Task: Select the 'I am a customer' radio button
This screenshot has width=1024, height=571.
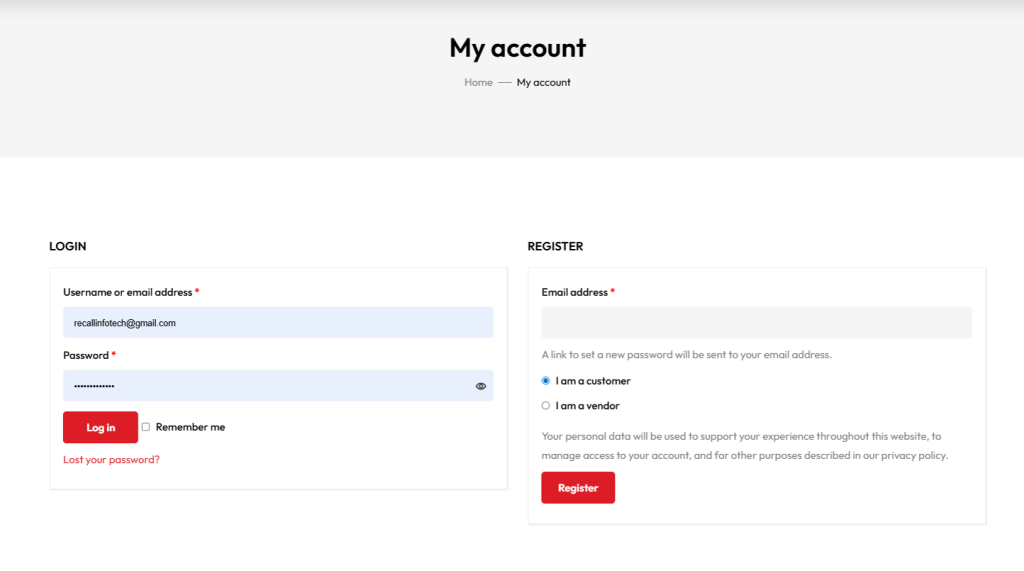Action: click(x=546, y=381)
